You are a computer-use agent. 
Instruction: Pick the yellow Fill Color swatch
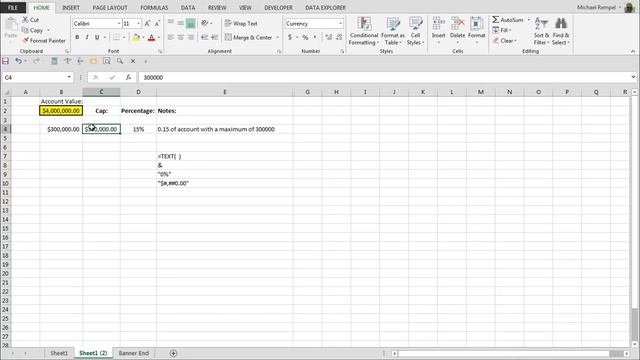click(x=136, y=38)
